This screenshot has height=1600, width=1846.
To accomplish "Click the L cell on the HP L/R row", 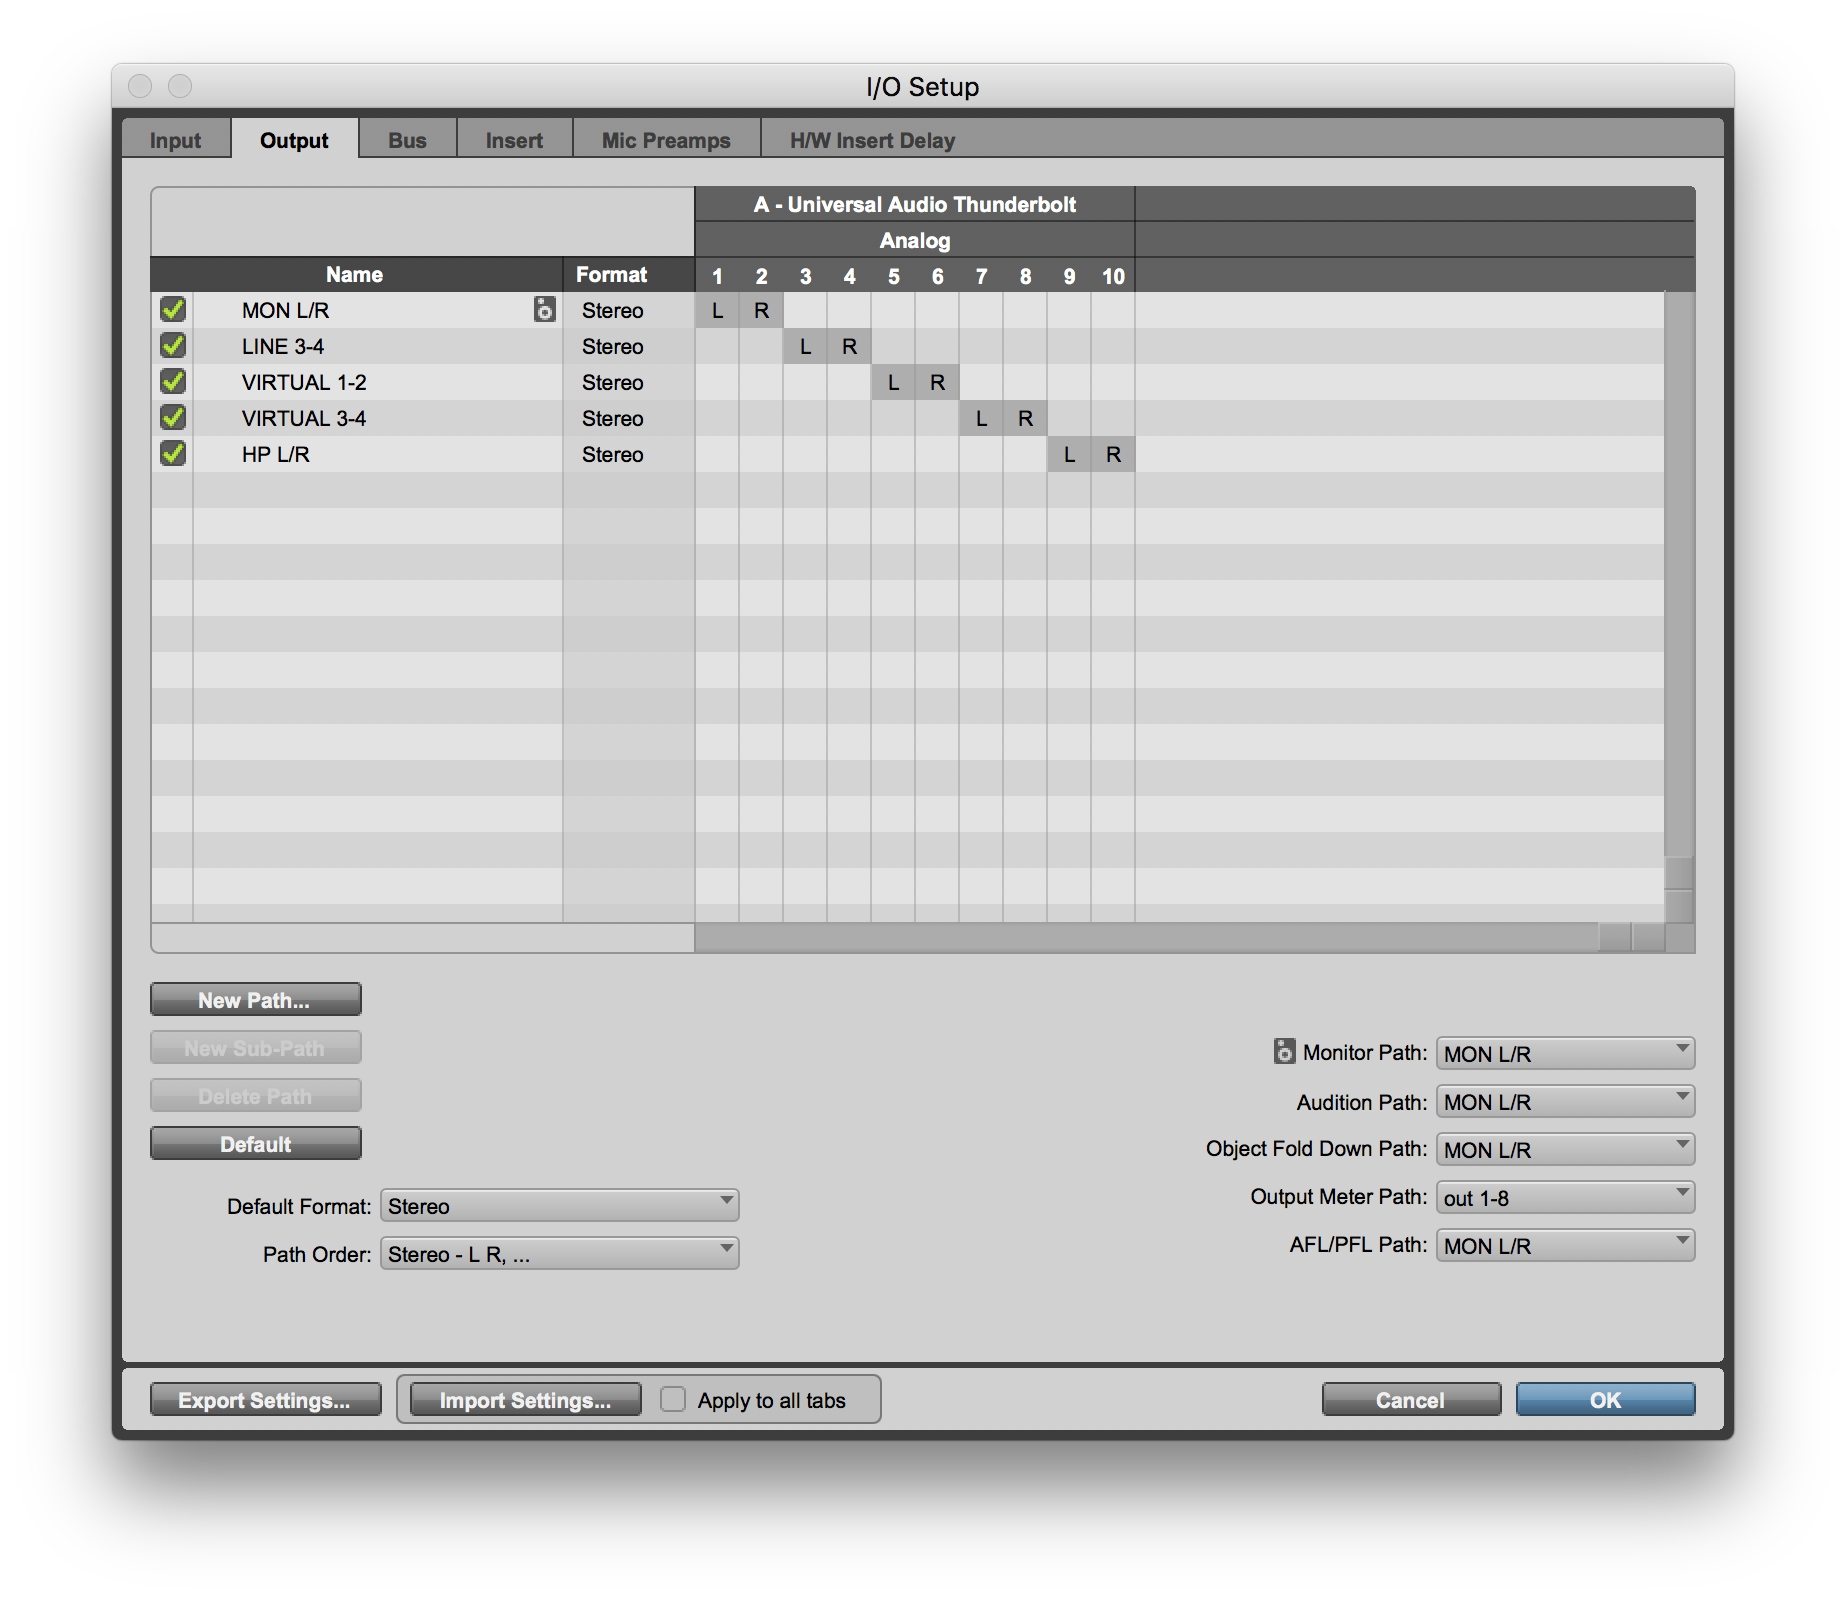I will 1069,455.
